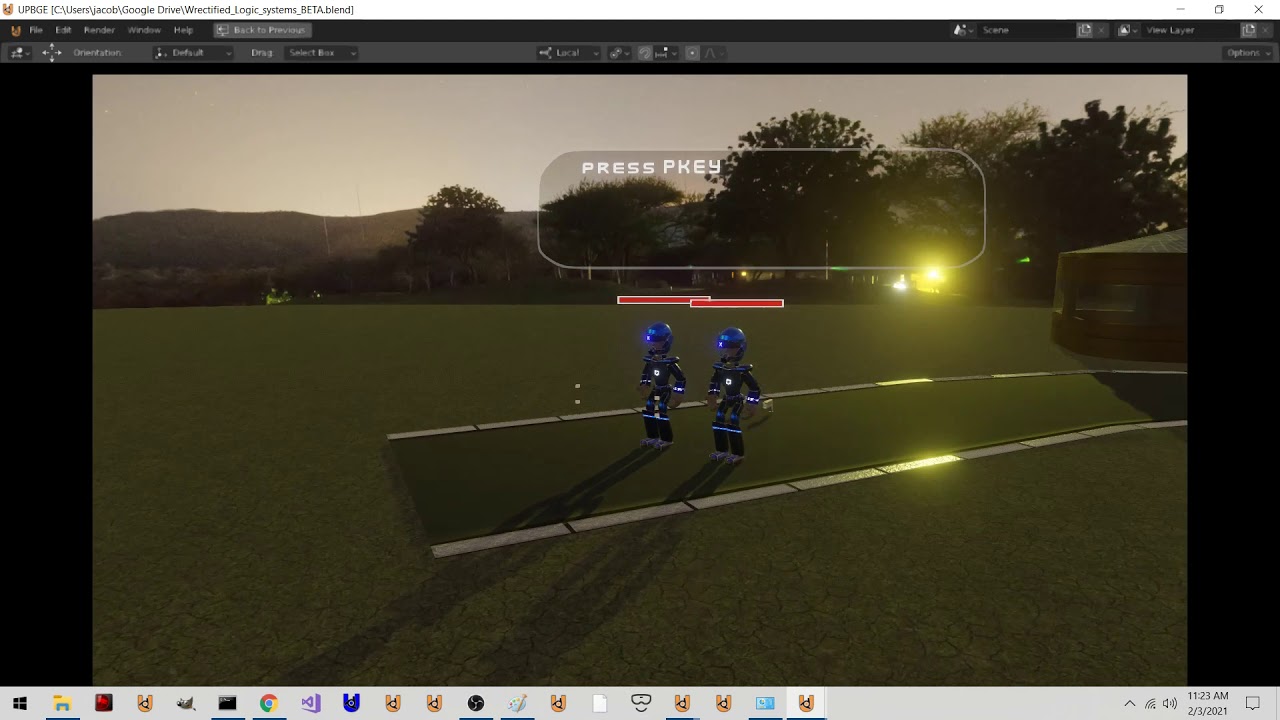Click the new View Layer duplicate icon
The image size is (1280, 720).
coord(1249,30)
